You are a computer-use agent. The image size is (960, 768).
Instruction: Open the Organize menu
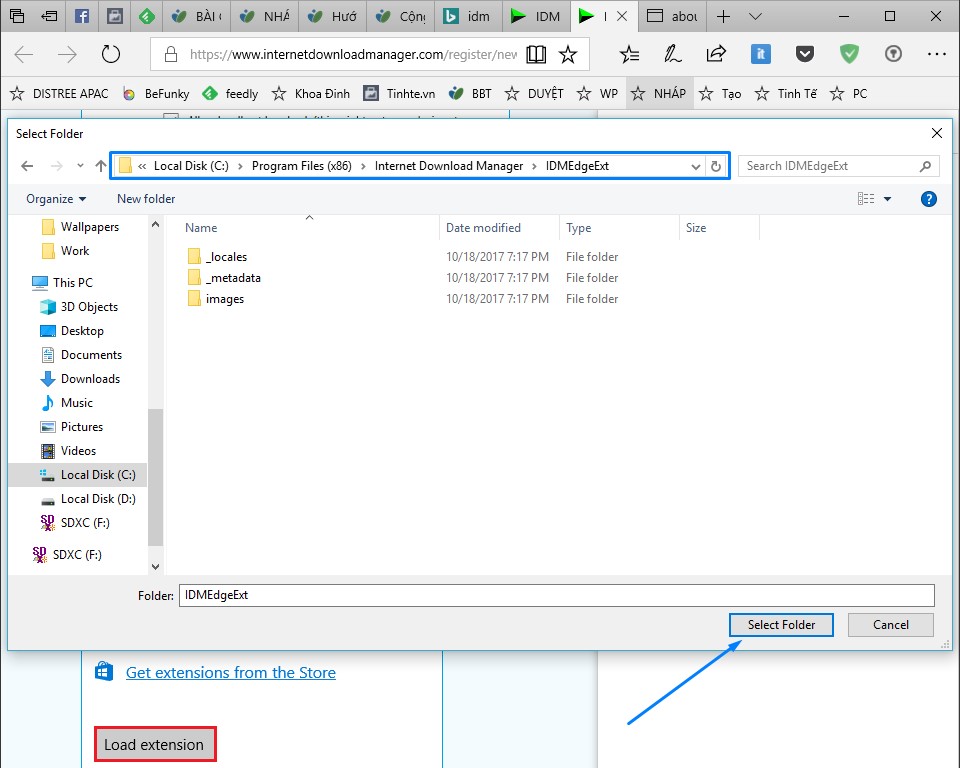pyautogui.click(x=56, y=199)
